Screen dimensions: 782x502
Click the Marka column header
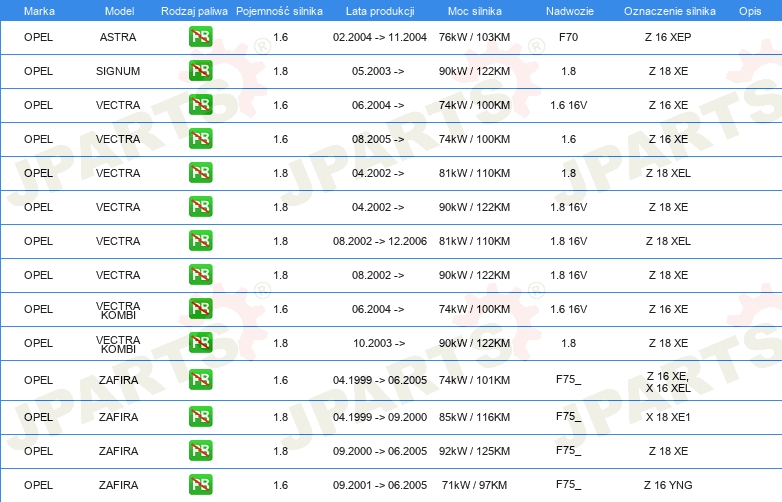coord(39,11)
